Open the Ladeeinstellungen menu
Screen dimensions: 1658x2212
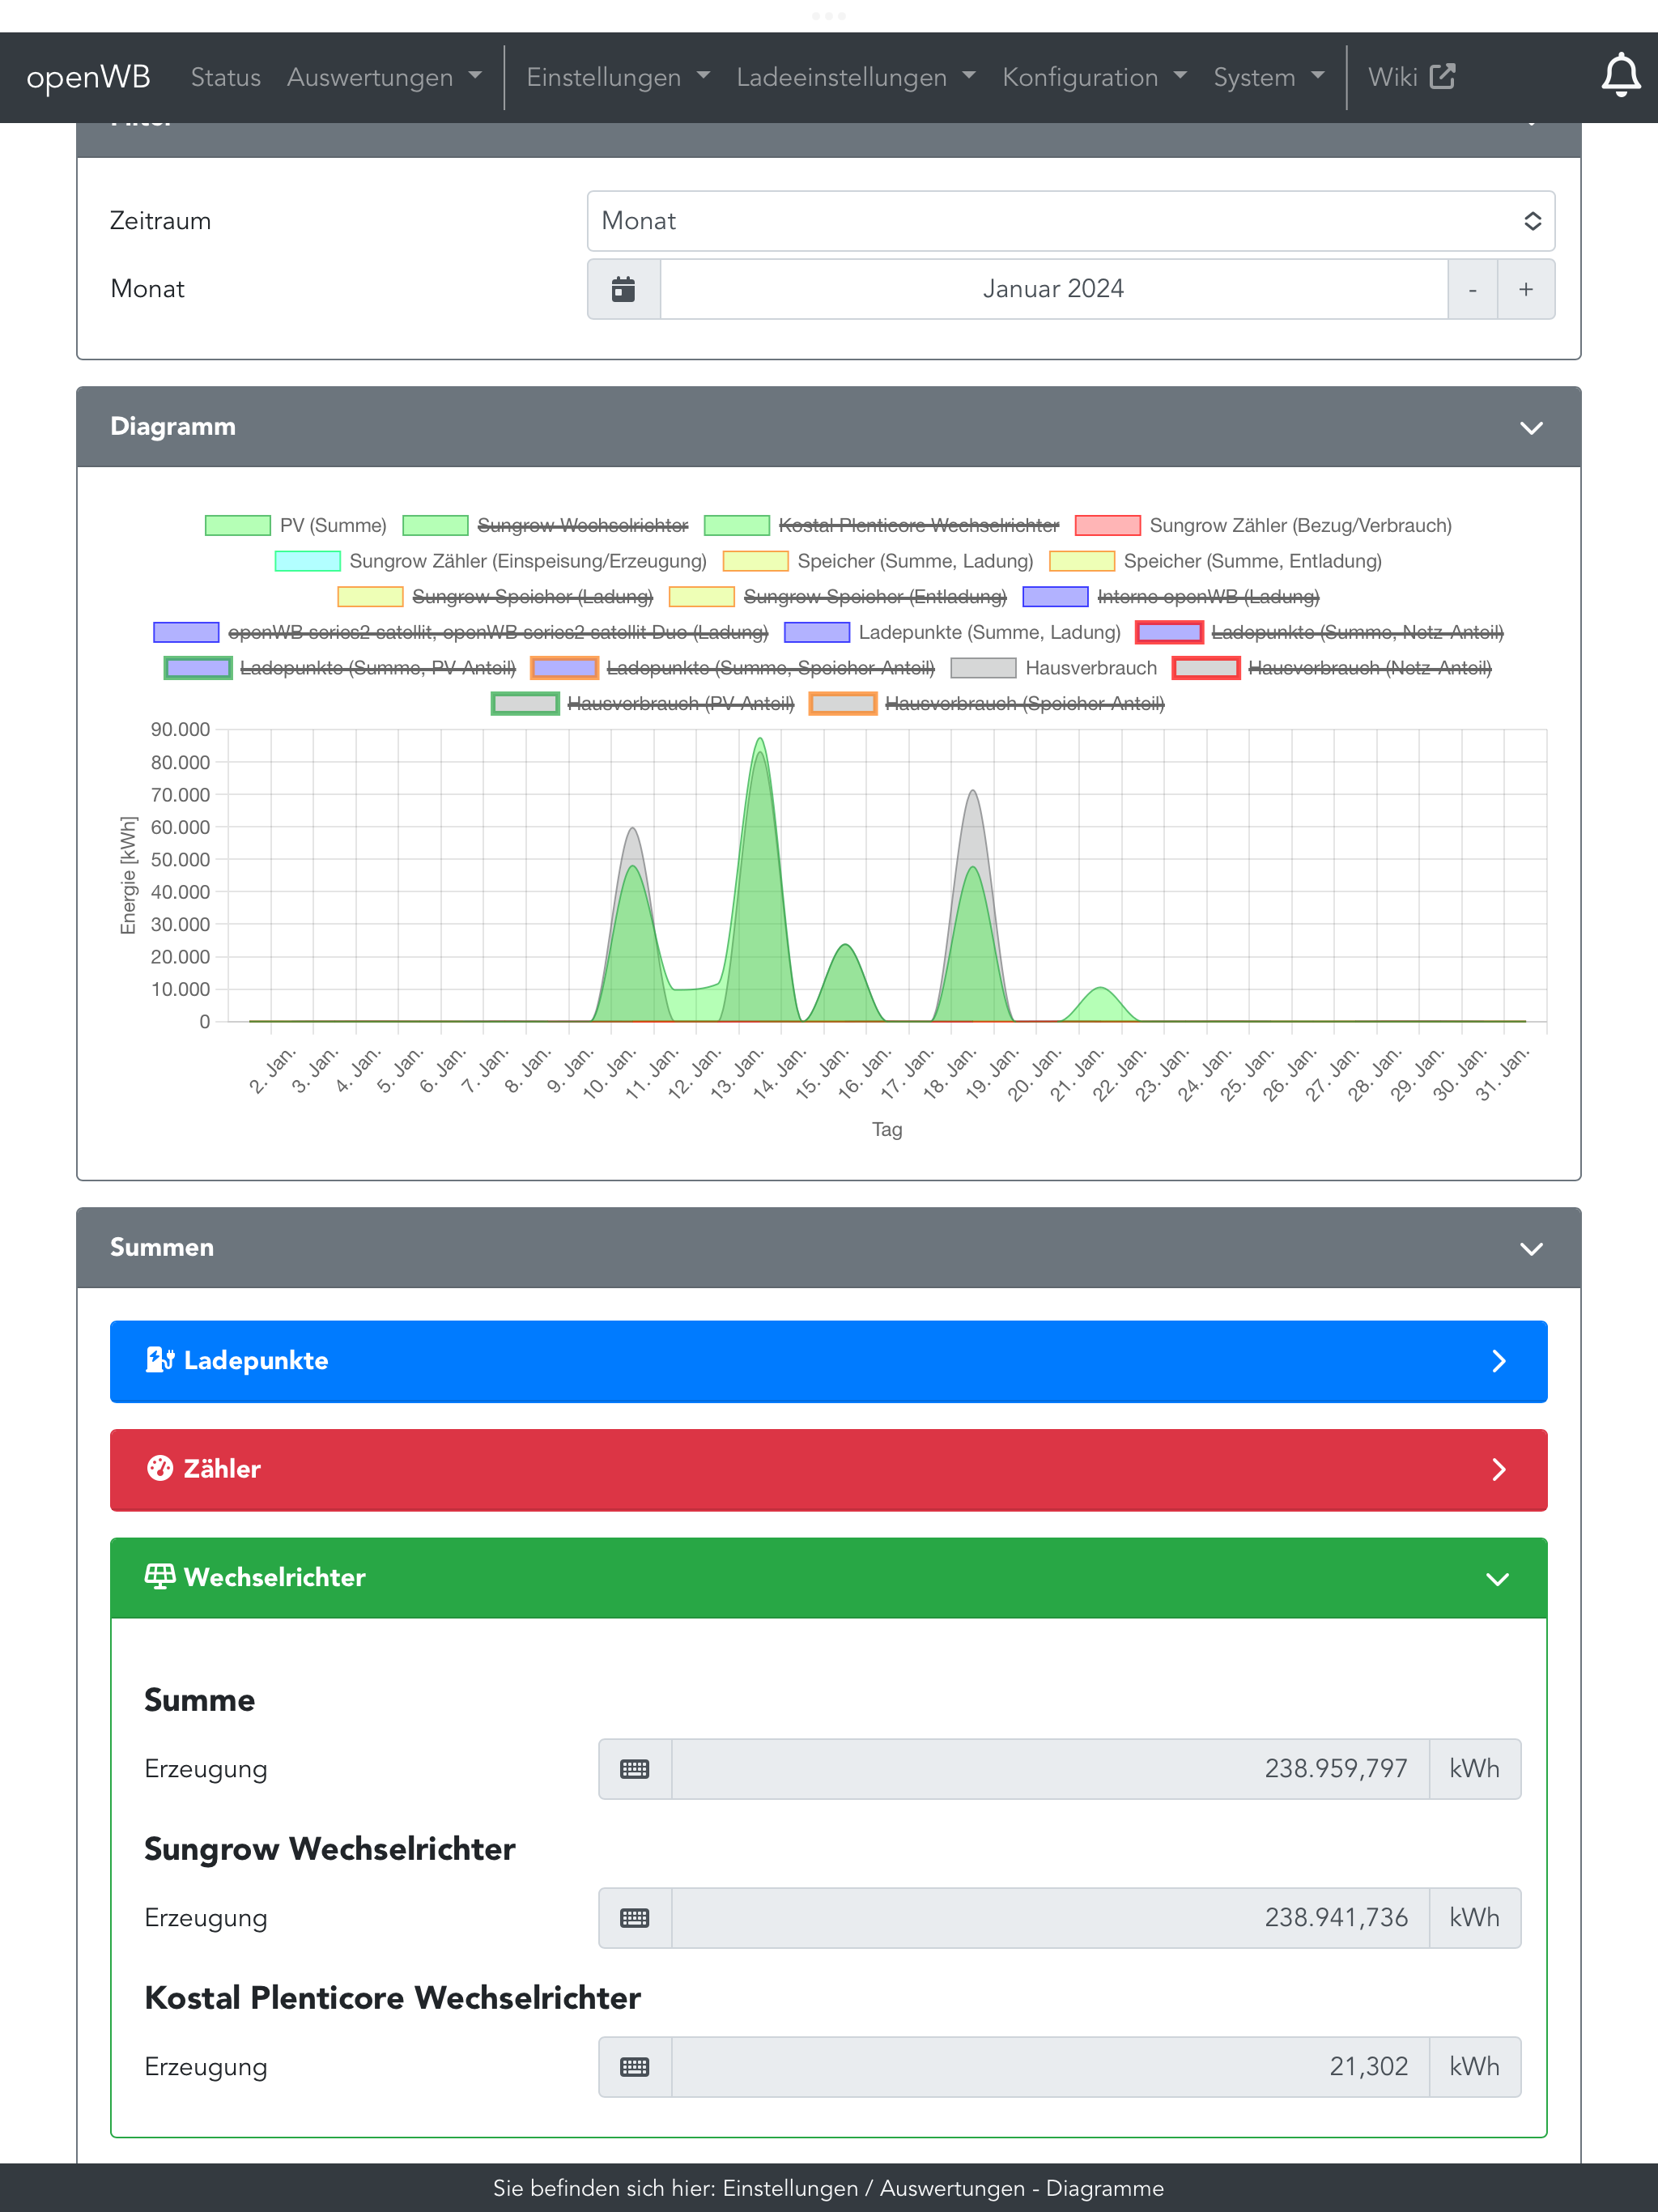point(855,77)
